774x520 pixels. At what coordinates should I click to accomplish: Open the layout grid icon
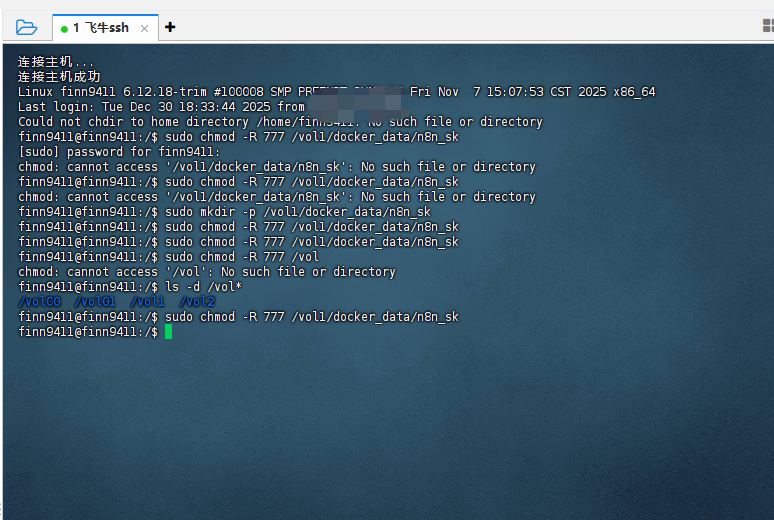point(768,26)
